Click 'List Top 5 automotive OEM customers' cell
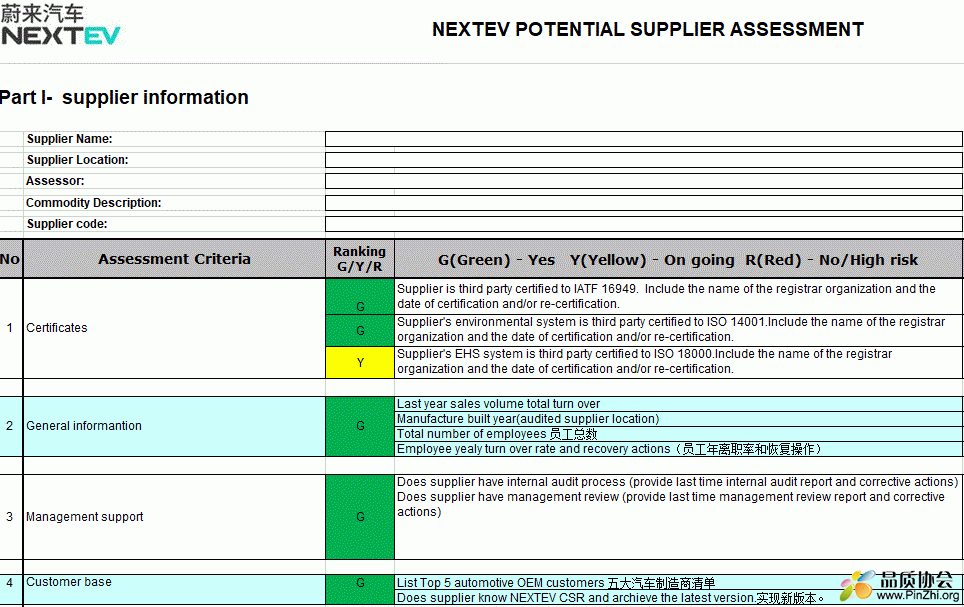 tap(679, 582)
